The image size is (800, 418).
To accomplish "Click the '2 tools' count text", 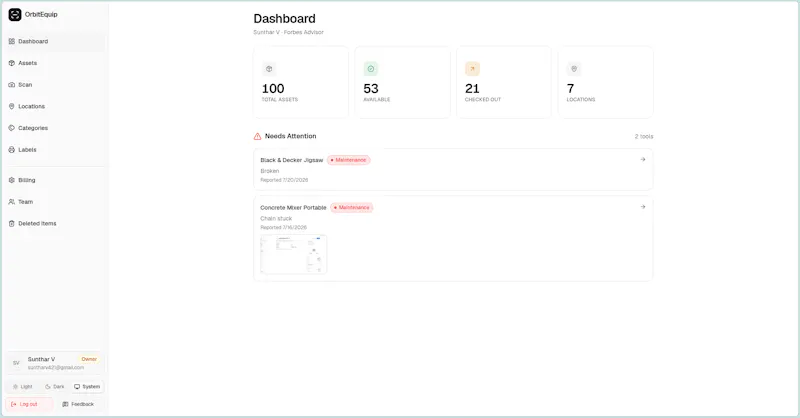I will pyautogui.click(x=644, y=137).
